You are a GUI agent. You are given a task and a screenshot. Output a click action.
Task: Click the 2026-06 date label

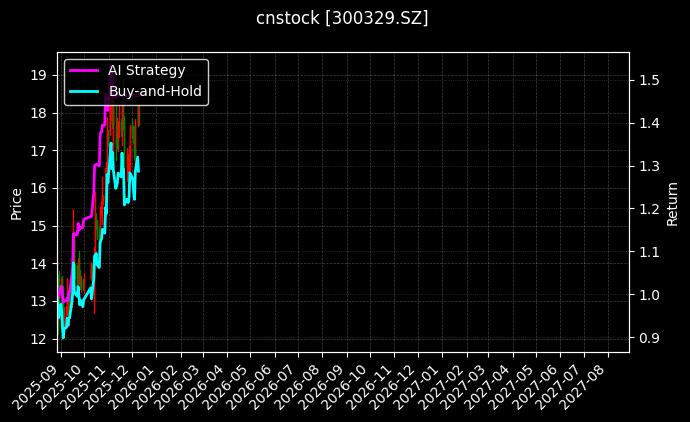250,387
